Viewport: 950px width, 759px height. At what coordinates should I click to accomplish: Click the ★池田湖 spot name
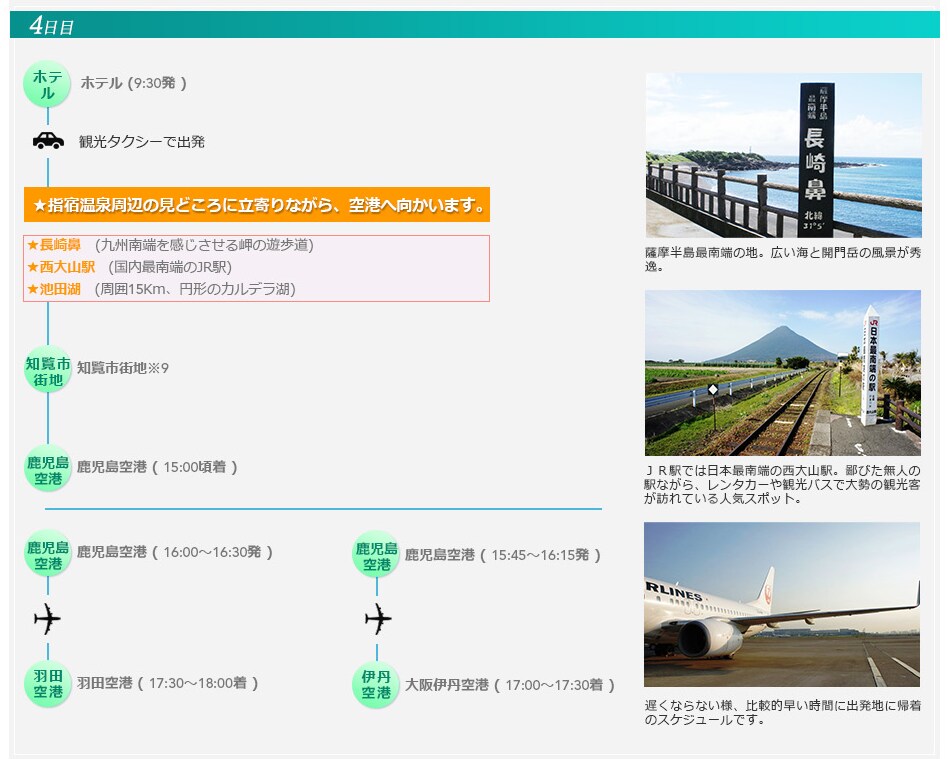click(x=54, y=289)
